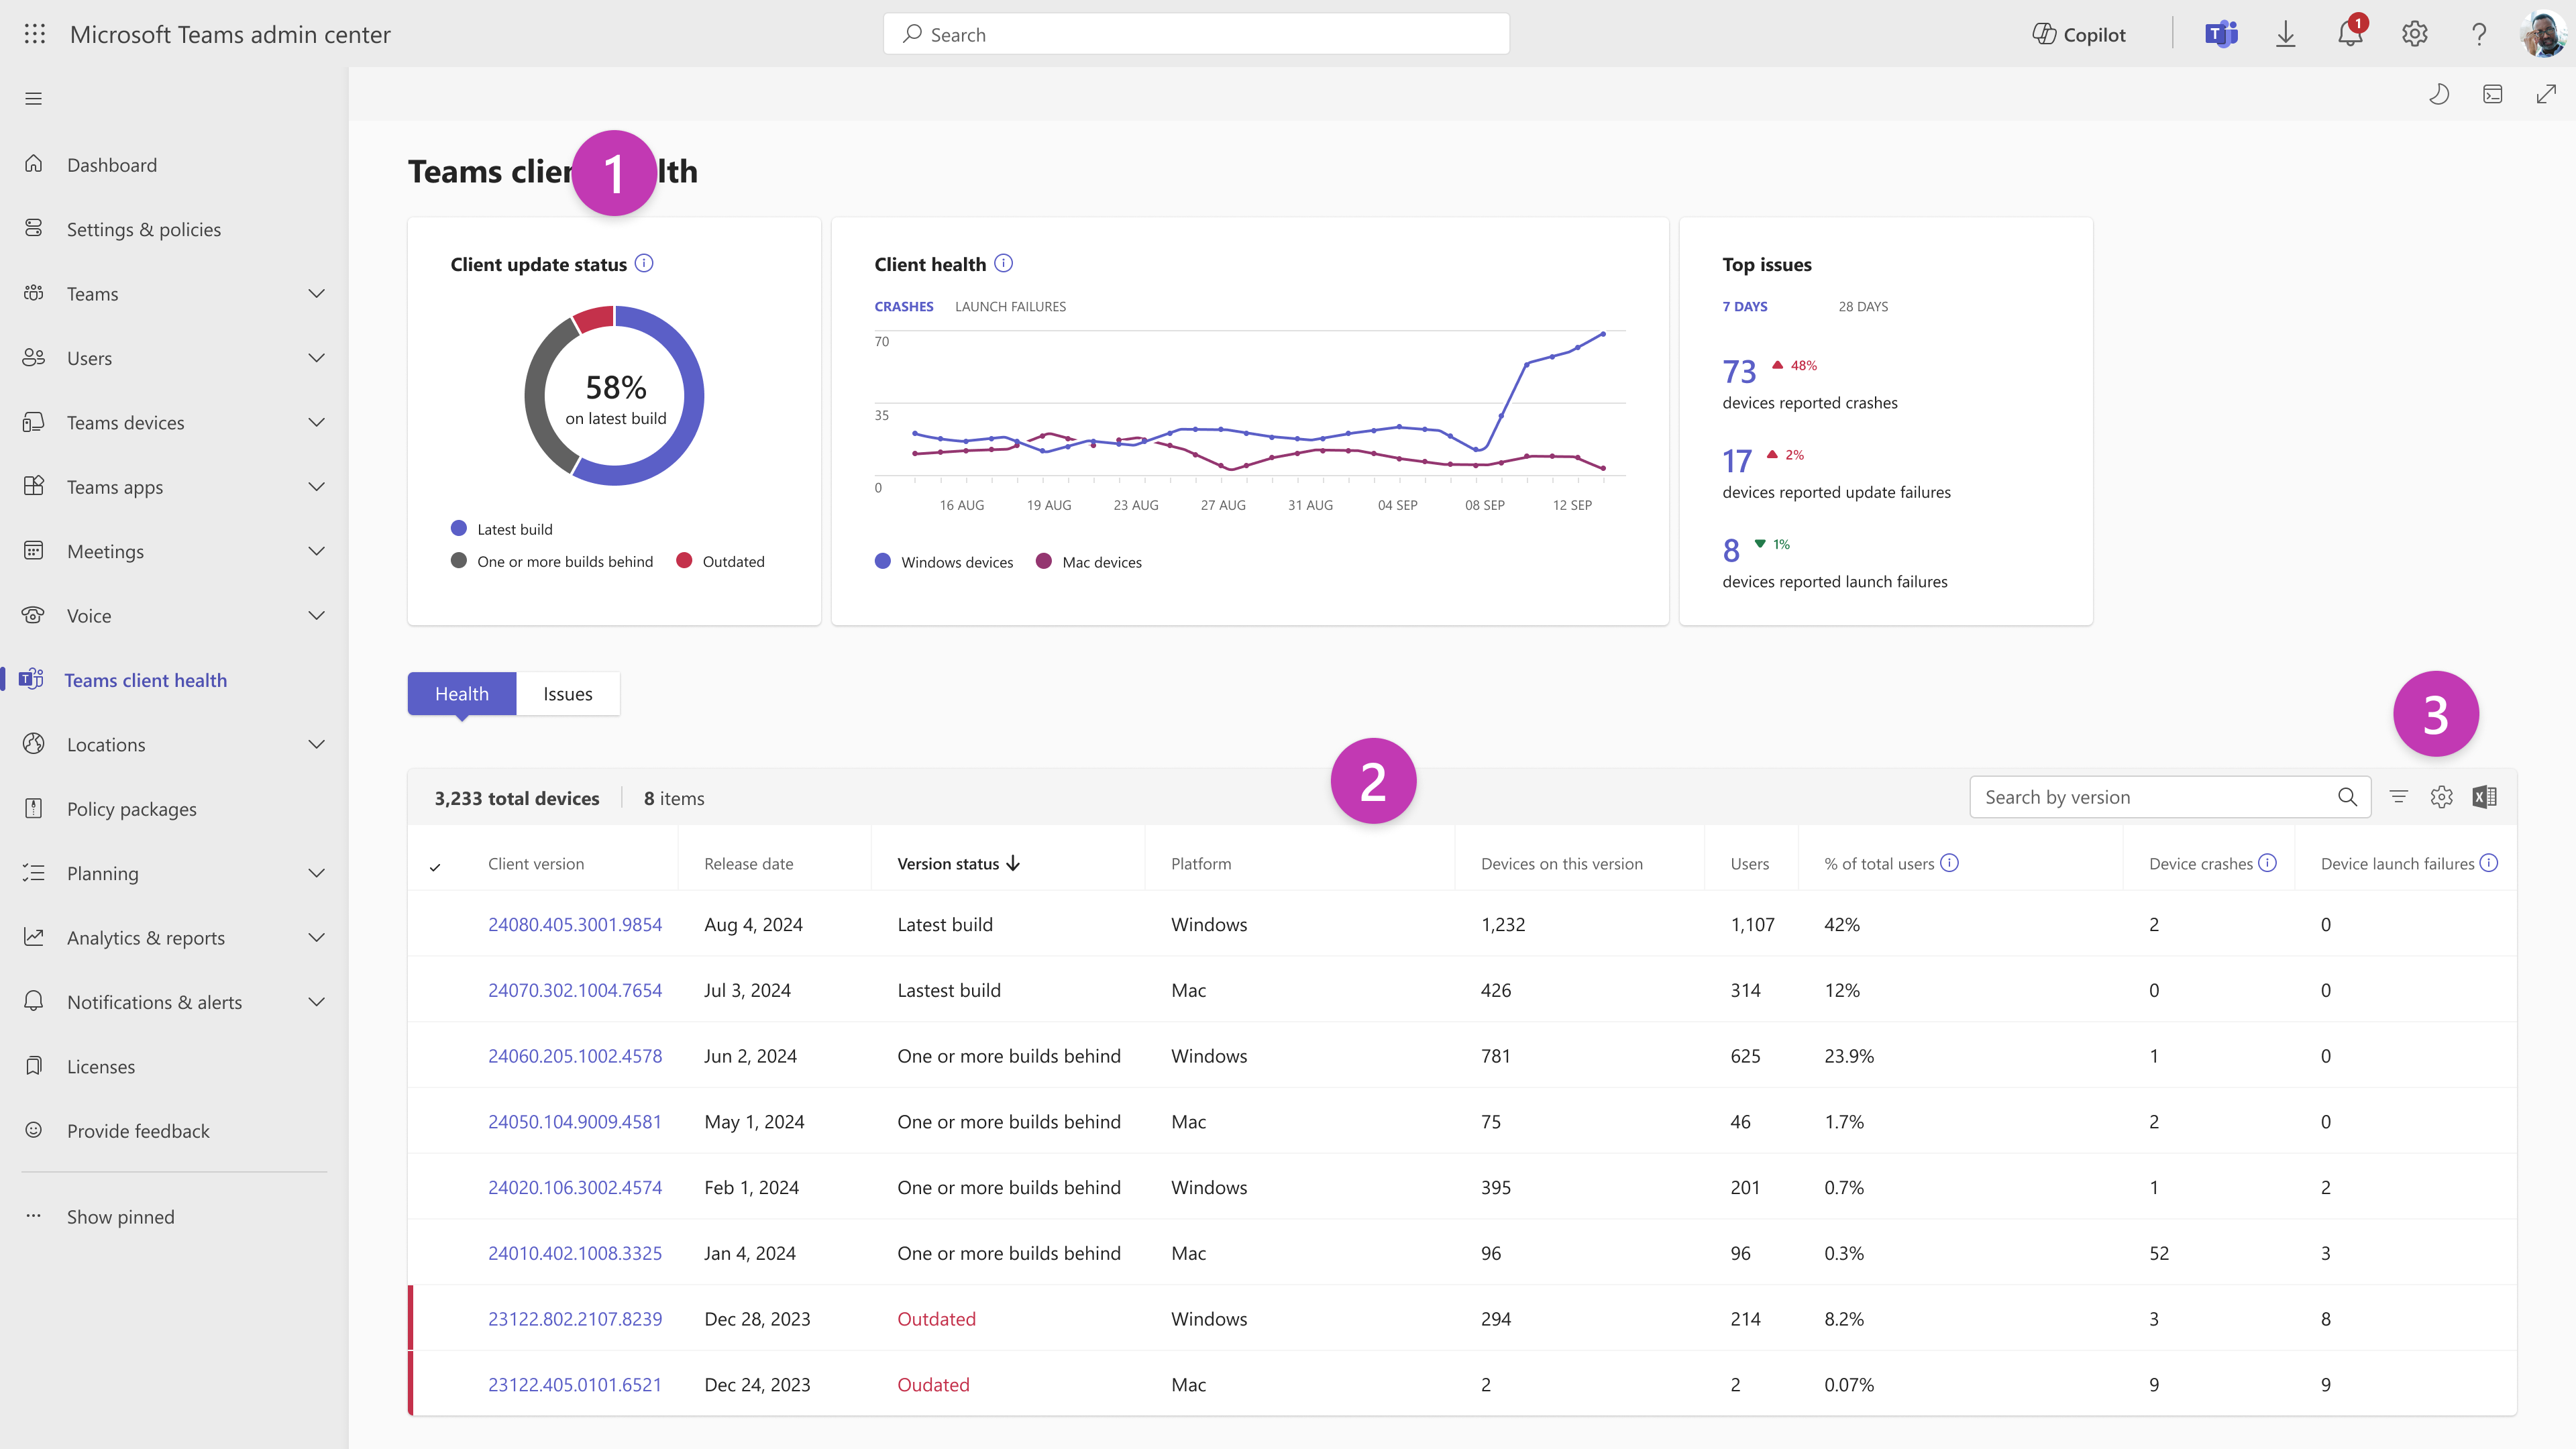Screen dimensions: 2576x1449
Task: Toggle dark mode moon icon
Action: click(2439, 95)
